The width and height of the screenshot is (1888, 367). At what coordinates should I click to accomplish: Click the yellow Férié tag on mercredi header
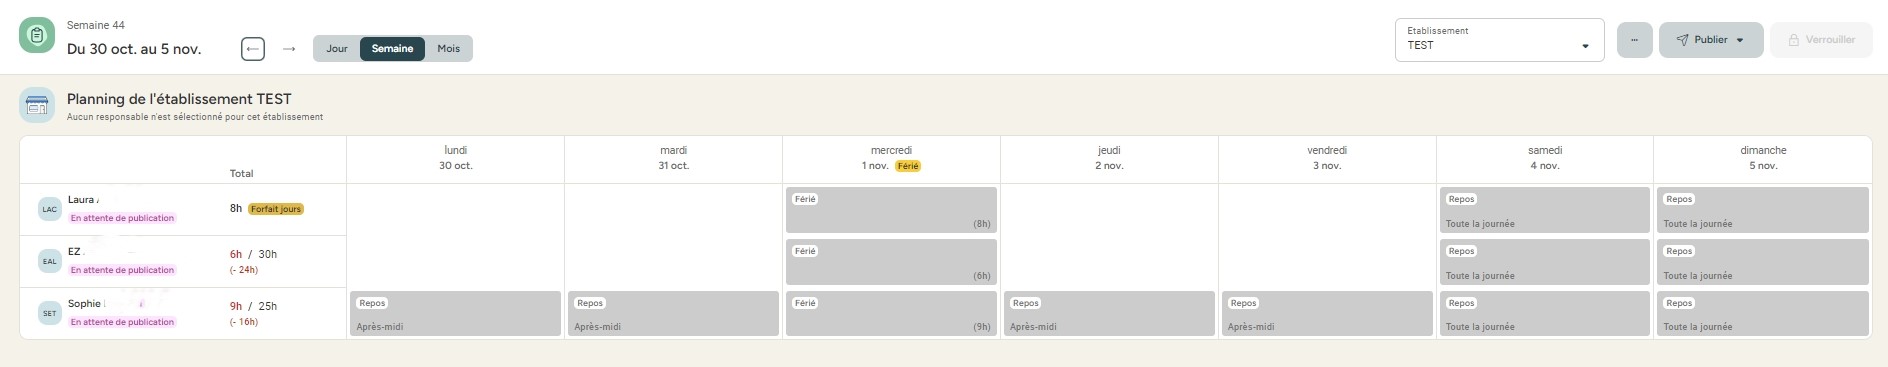908,166
